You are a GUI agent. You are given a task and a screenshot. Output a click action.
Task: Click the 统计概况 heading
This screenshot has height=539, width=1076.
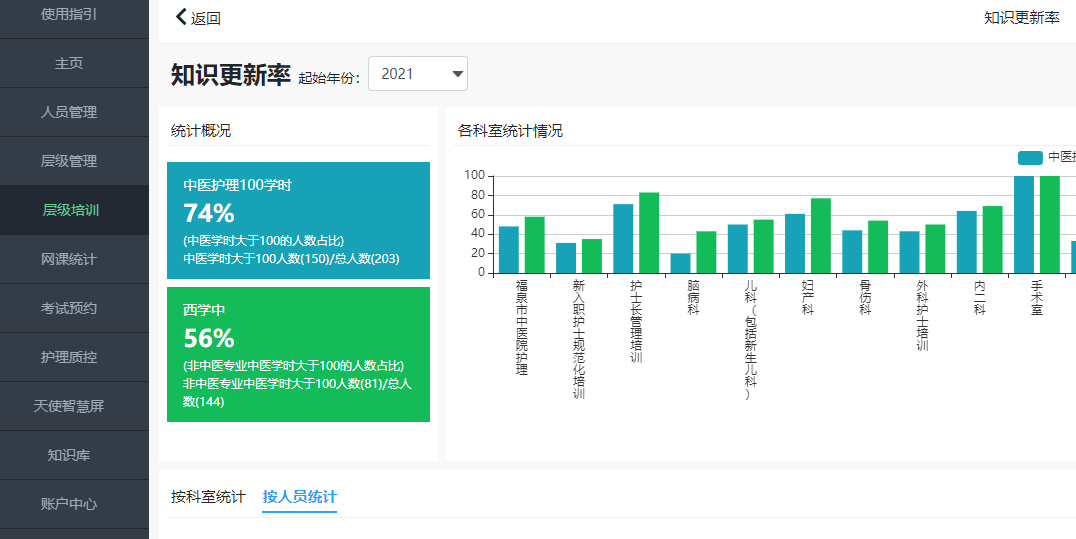201,131
